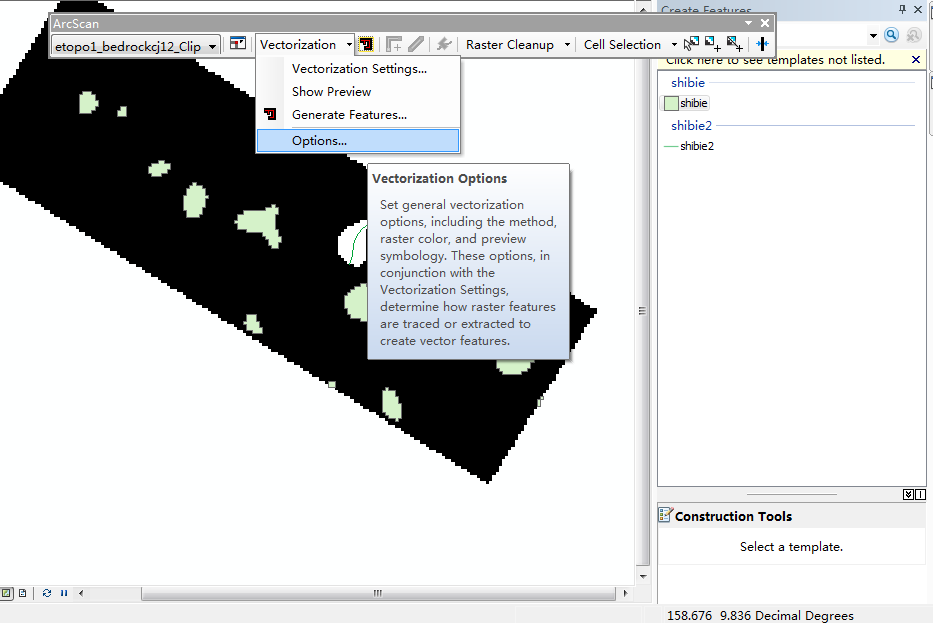Switch to Layout View button
This screenshot has width=933, height=623.
[x=23, y=593]
